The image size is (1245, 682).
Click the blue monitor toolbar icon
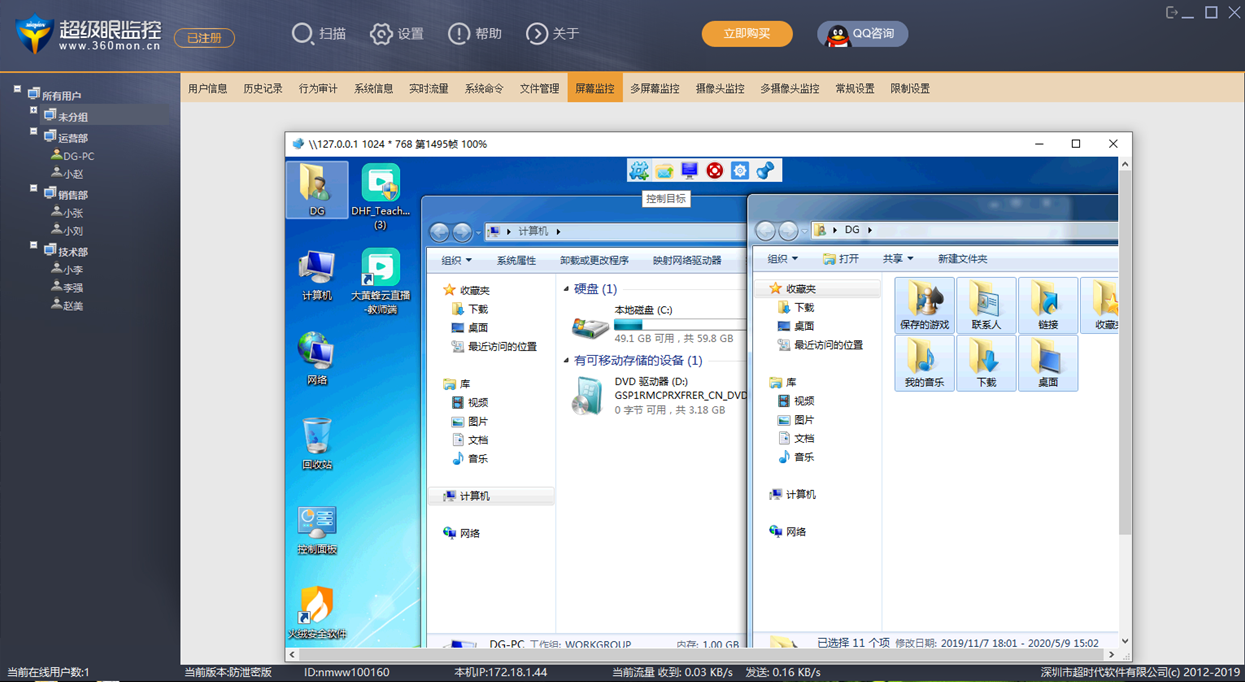point(689,171)
